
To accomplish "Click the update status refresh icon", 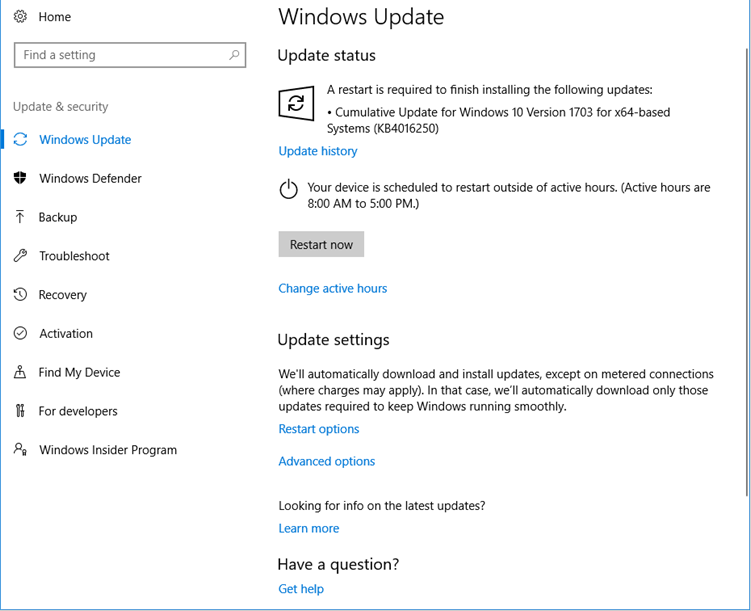I will pyautogui.click(x=296, y=103).
